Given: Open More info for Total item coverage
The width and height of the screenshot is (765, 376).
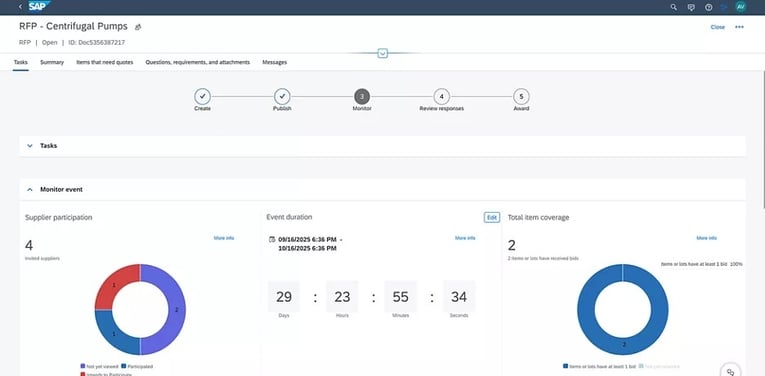Looking at the screenshot, I should pyautogui.click(x=706, y=238).
